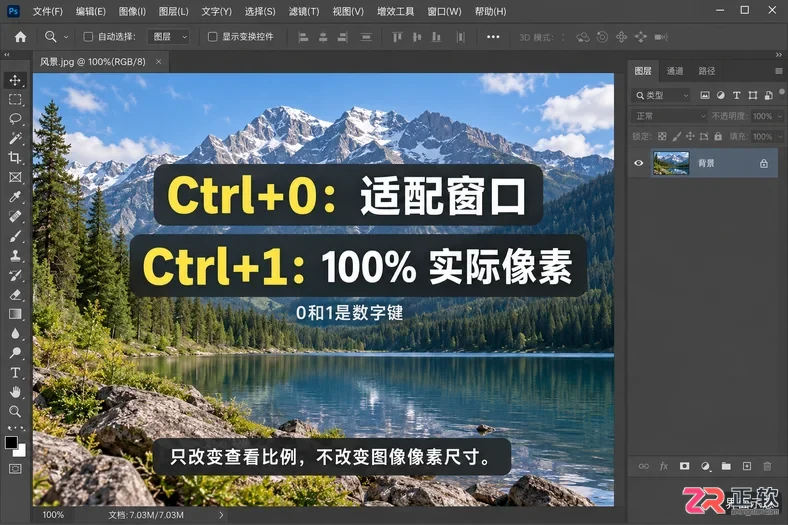Click align bottom edges icon

pos(436,37)
